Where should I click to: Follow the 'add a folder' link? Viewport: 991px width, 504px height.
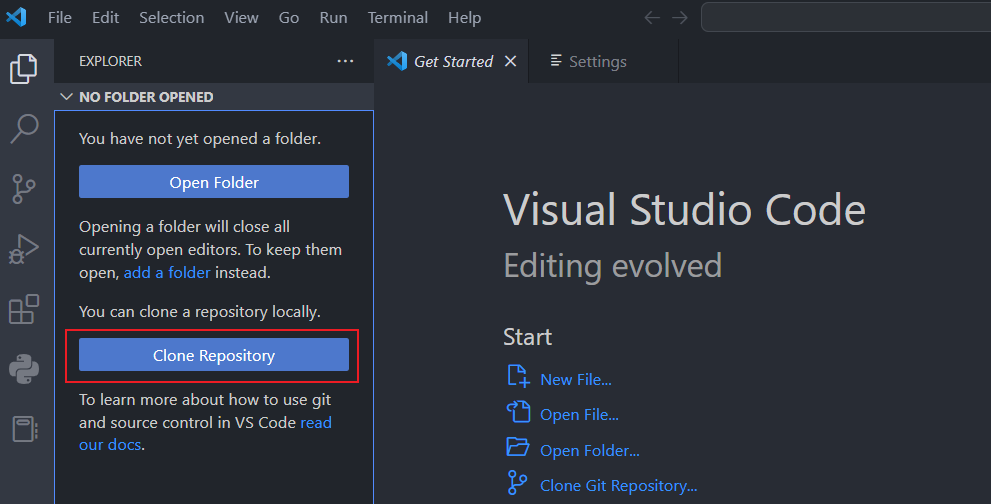167,273
